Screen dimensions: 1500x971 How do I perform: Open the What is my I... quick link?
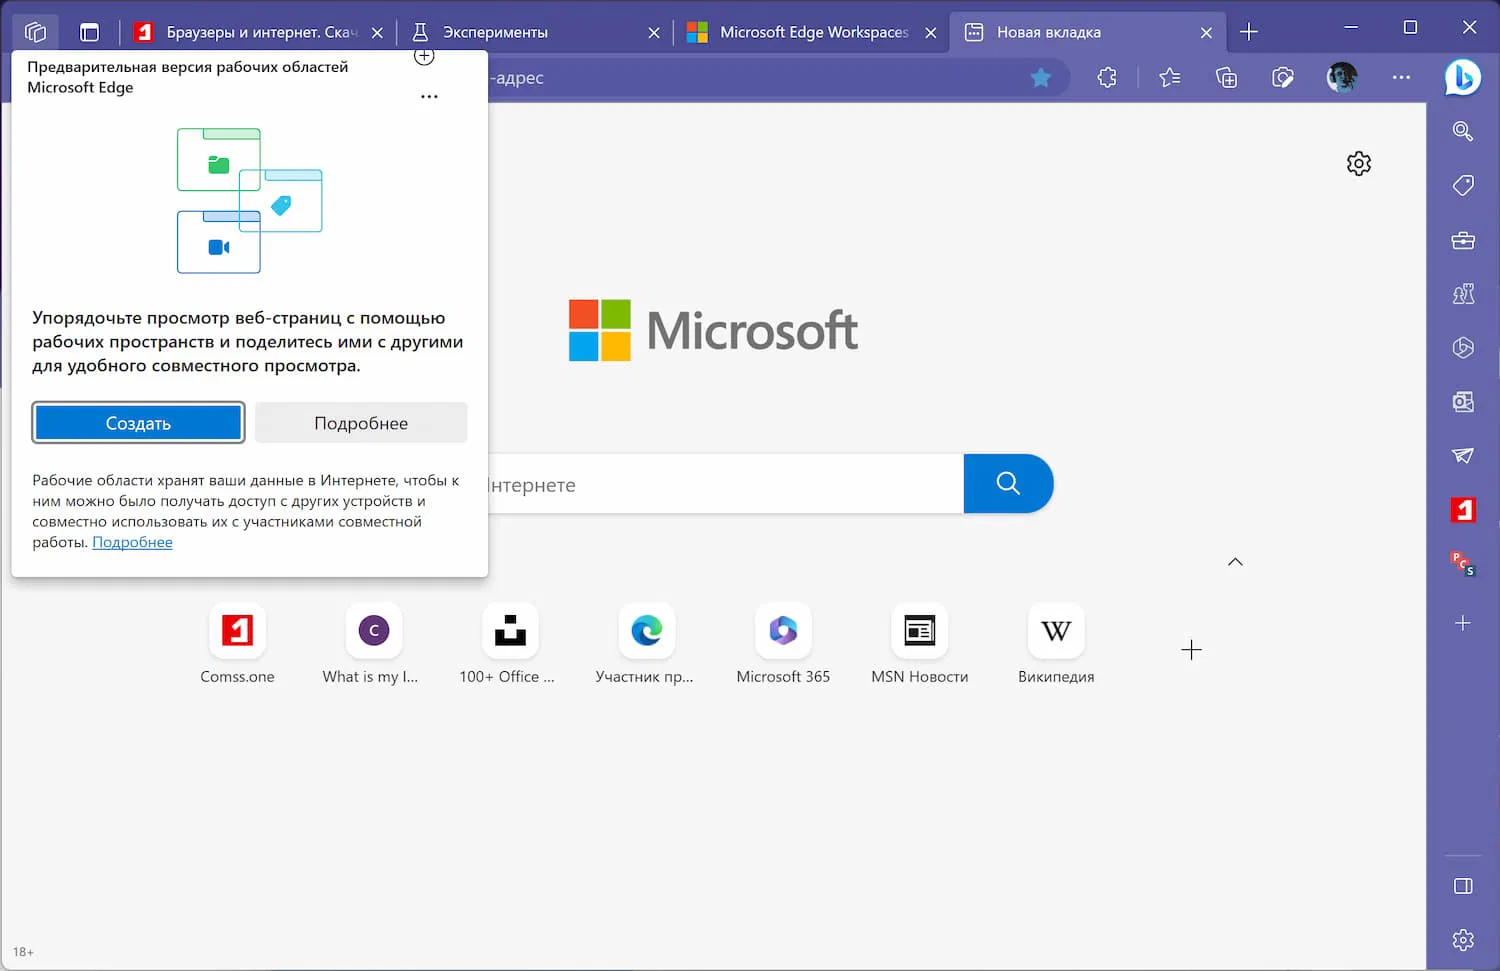[371, 645]
